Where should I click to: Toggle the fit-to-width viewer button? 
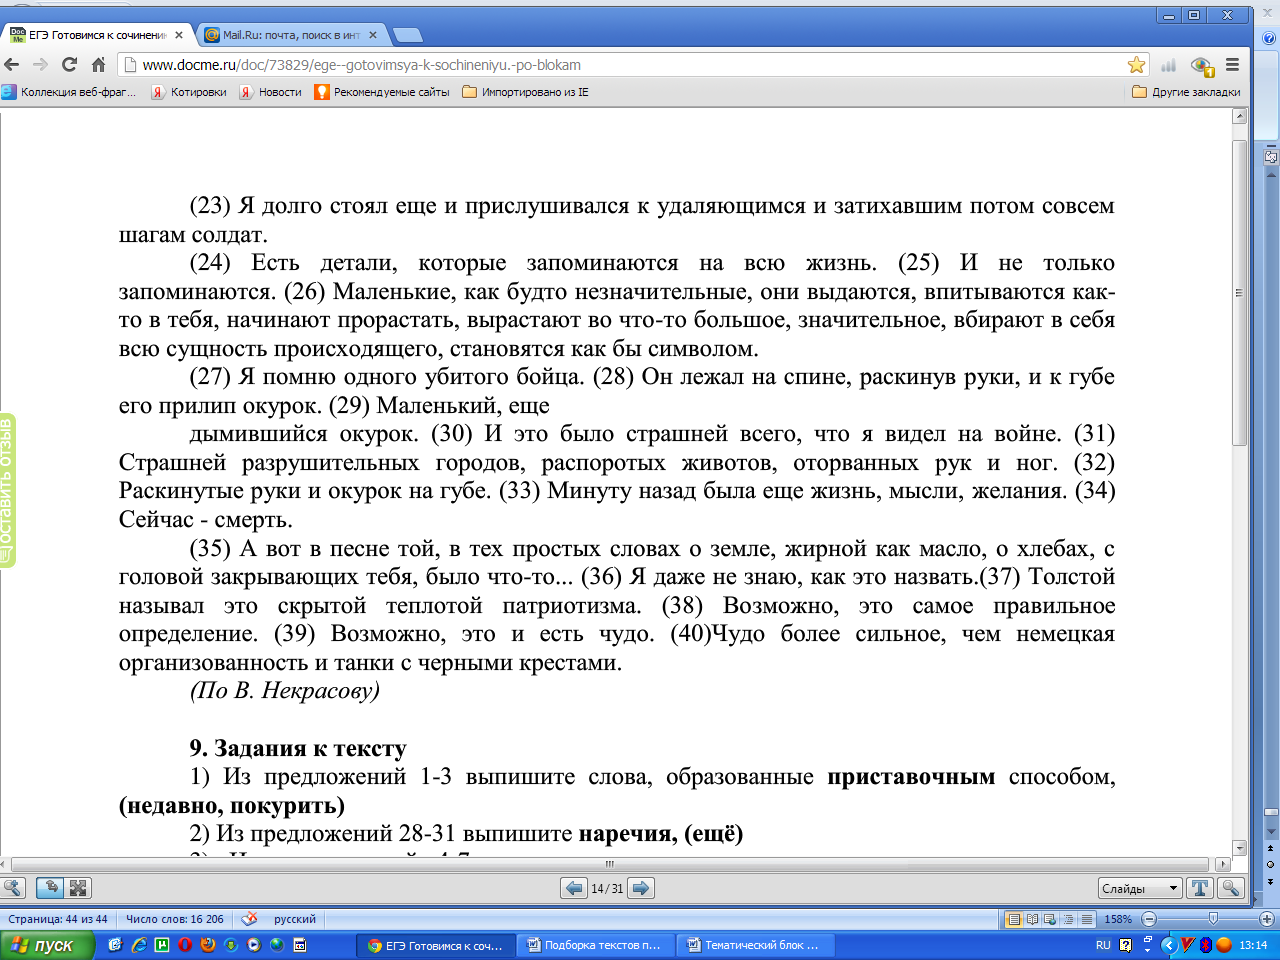(x=50, y=888)
